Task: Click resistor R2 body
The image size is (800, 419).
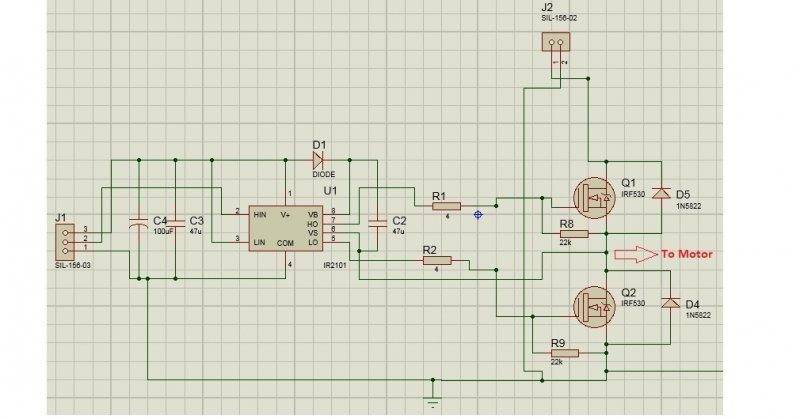Action: [437, 261]
